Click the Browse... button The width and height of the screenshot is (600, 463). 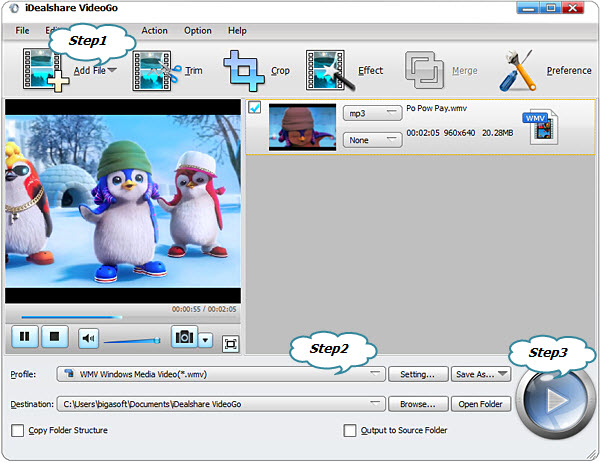coord(418,404)
